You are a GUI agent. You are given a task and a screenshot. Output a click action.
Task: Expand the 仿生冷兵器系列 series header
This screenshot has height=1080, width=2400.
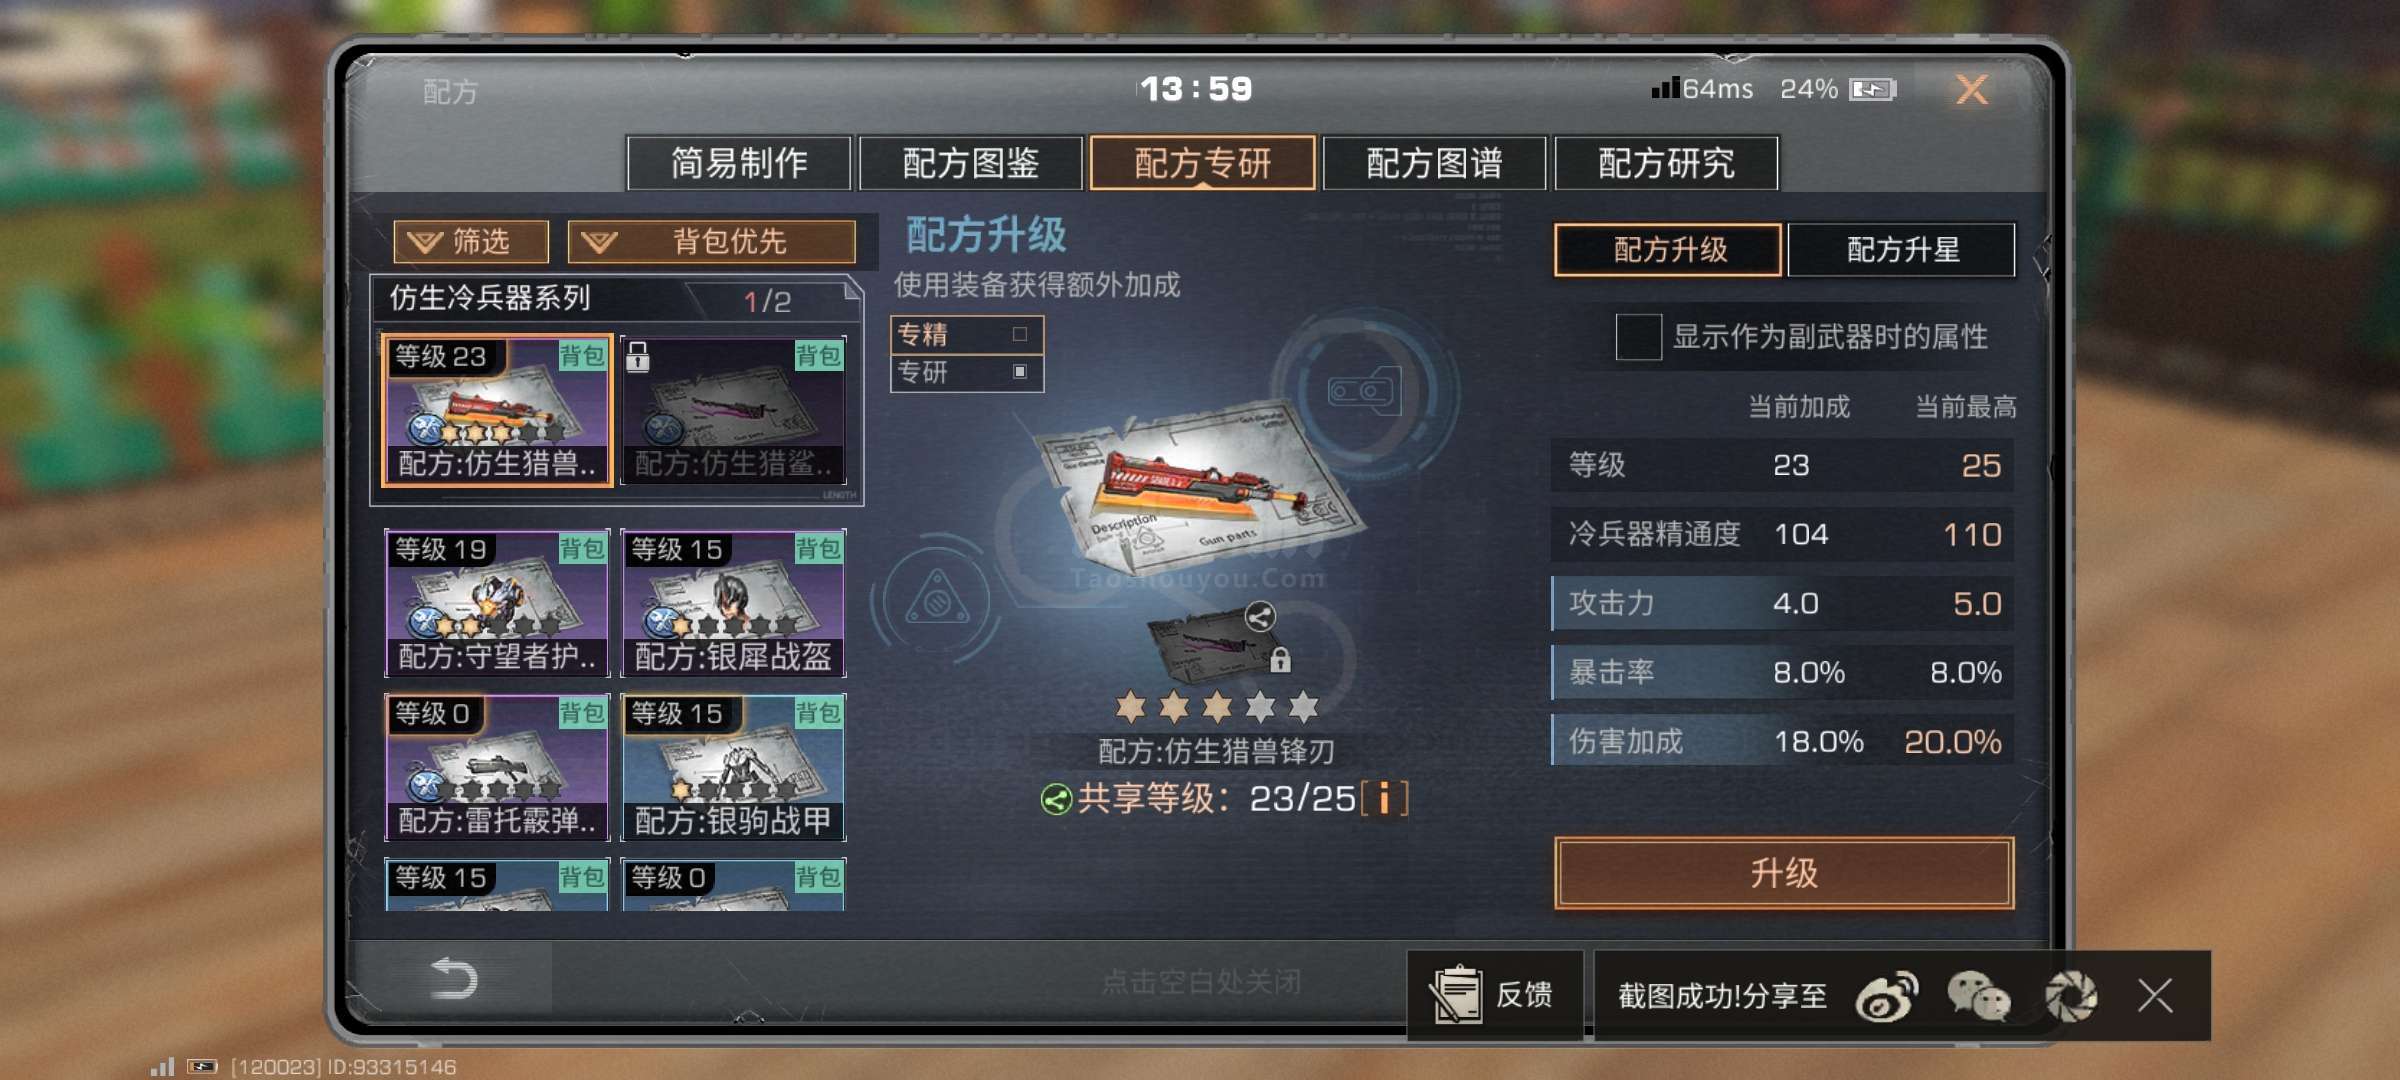click(617, 299)
